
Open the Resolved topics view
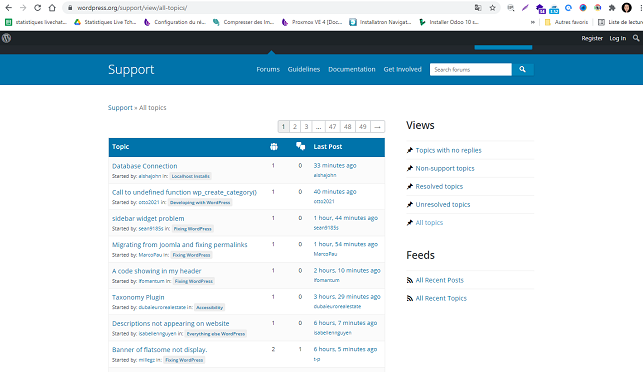tap(439, 187)
